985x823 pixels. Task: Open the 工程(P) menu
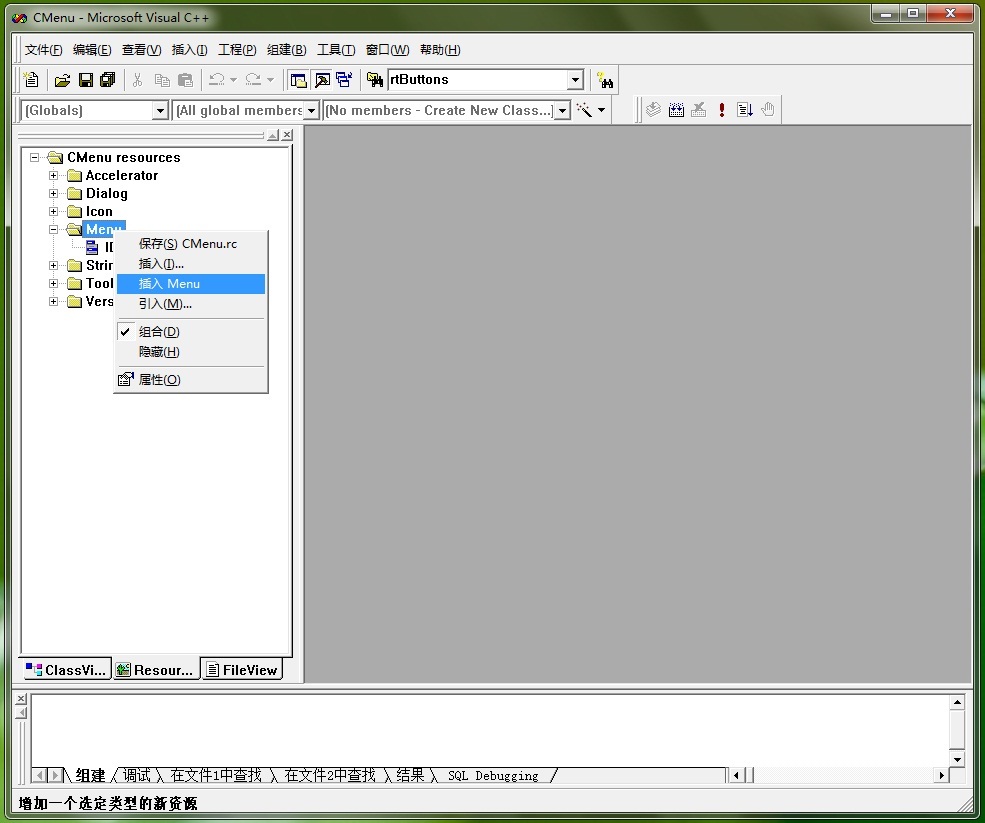tap(237, 50)
